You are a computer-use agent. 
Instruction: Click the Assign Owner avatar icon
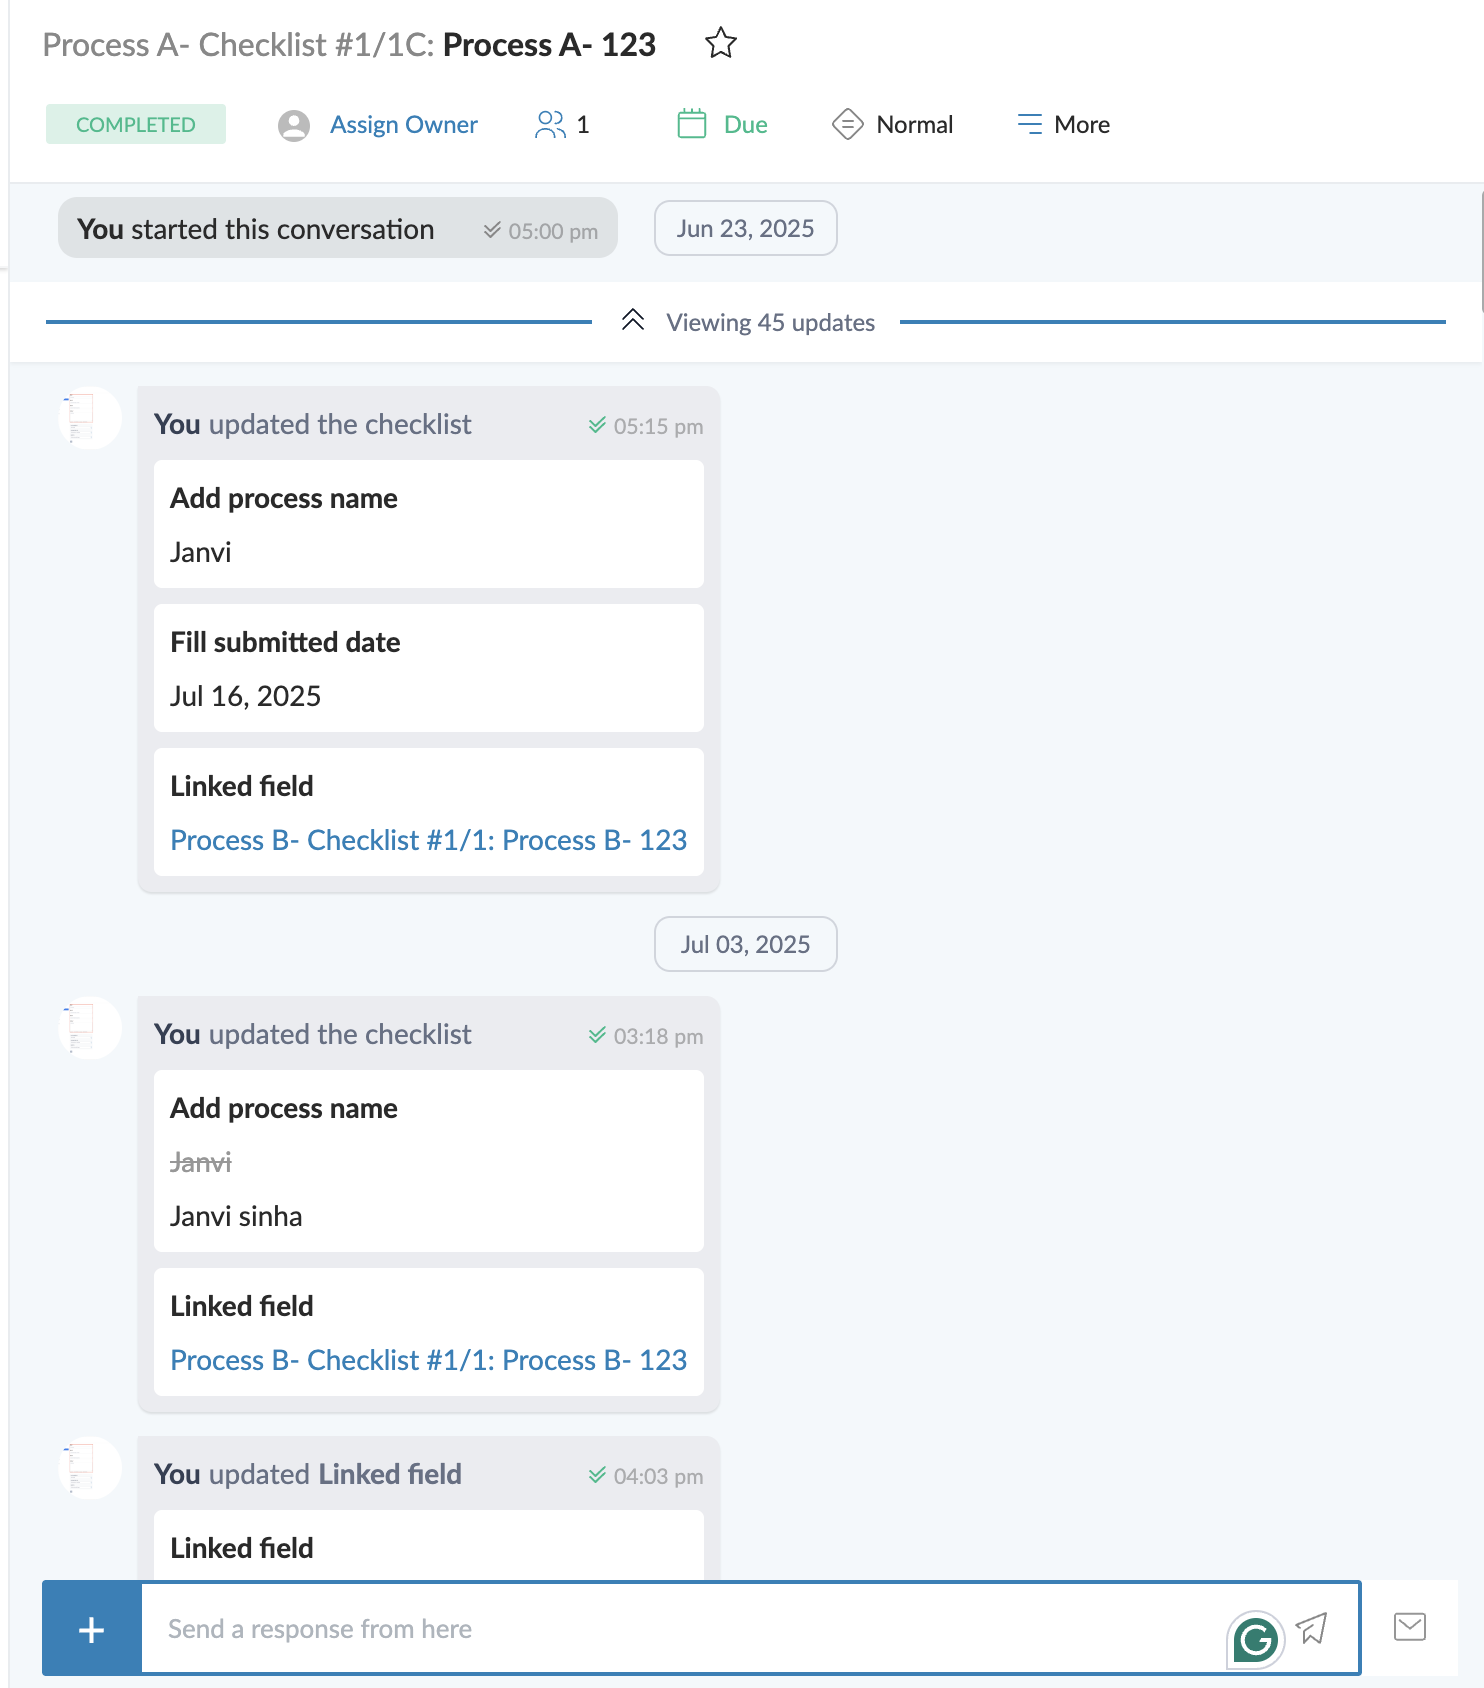(x=294, y=125)
